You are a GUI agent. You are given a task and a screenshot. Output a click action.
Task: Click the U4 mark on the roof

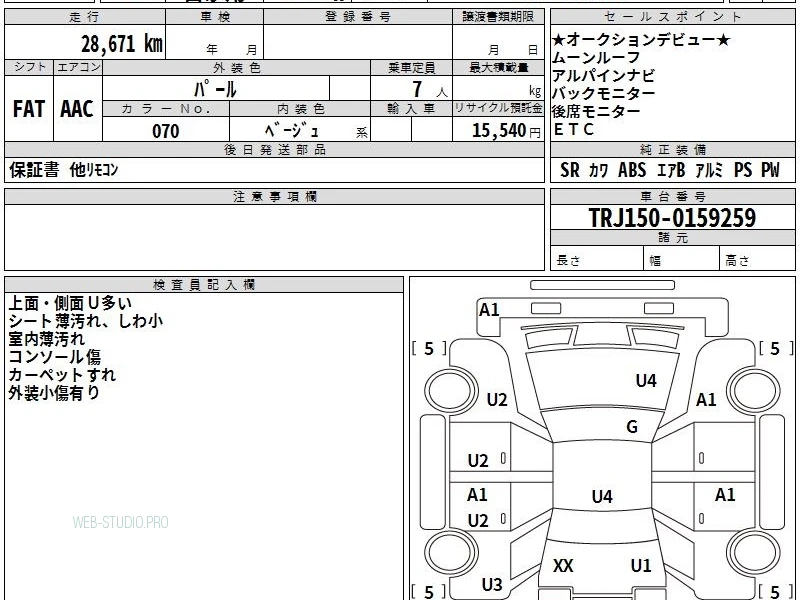[602, 496]
